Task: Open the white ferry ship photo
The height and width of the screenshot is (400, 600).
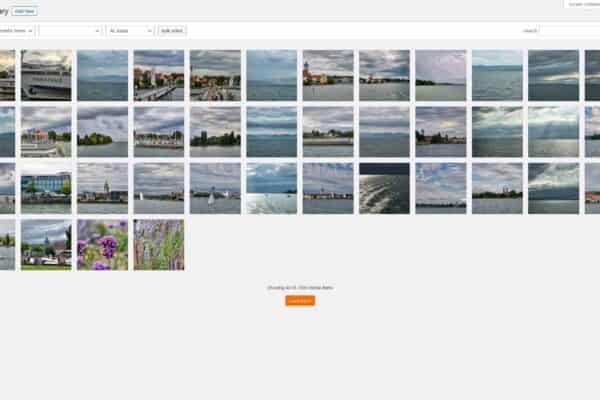Action: tap(46, 75)
